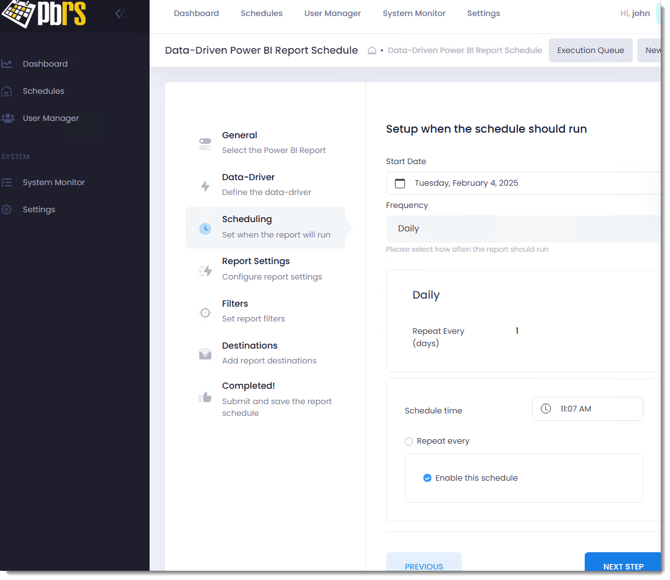Open User Manager in the top menu
This screenshot has width=670, height=580.
(332, 13)
